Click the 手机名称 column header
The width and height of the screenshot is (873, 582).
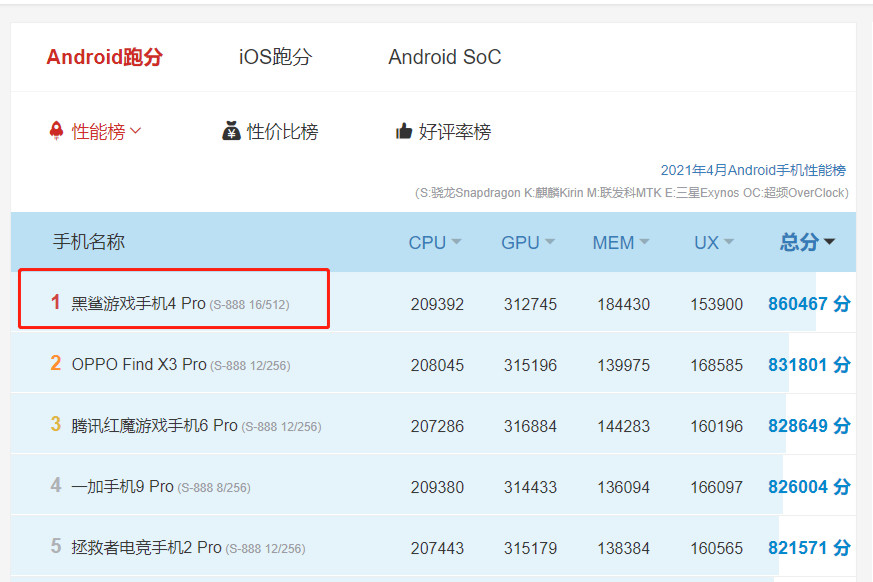pos(89,242)
